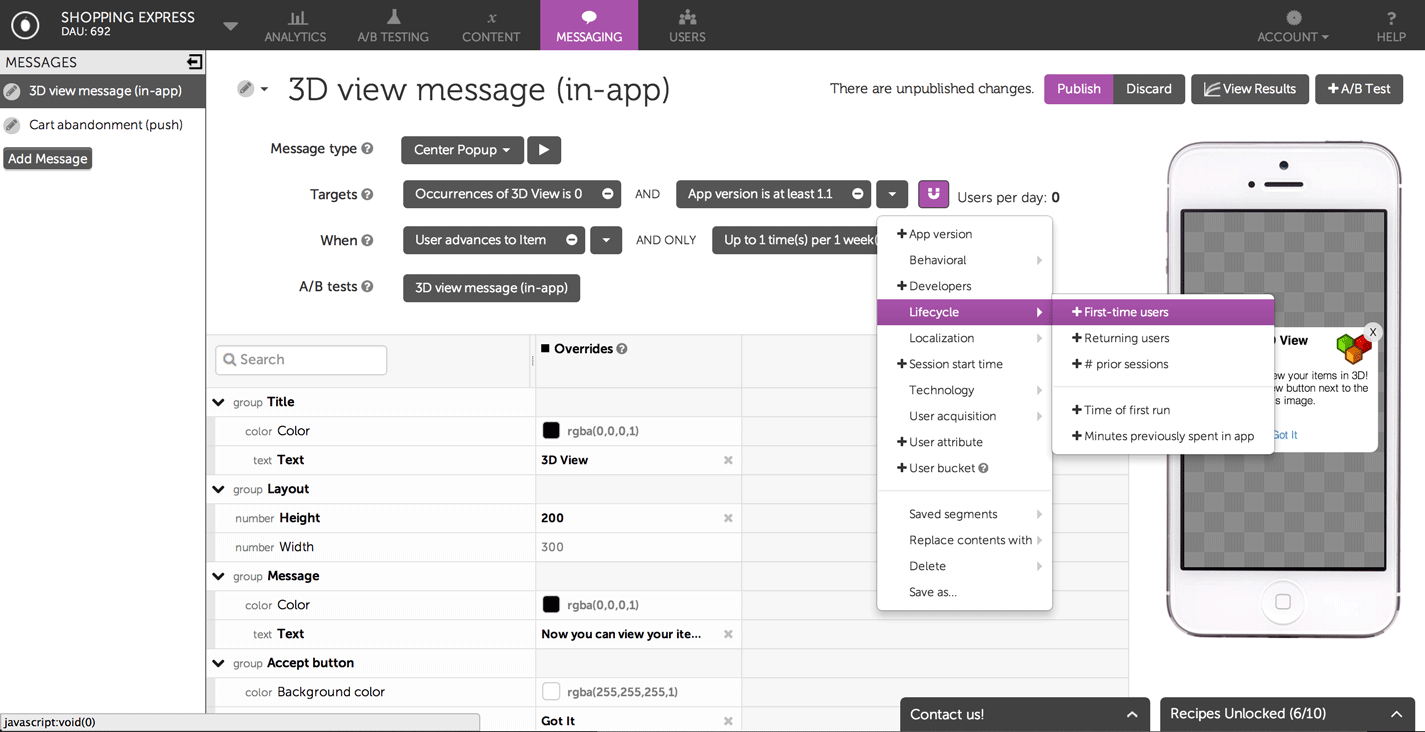1425x732 pixels.
Task: Open the Center Popup message type dropdown
Action: 462,150
